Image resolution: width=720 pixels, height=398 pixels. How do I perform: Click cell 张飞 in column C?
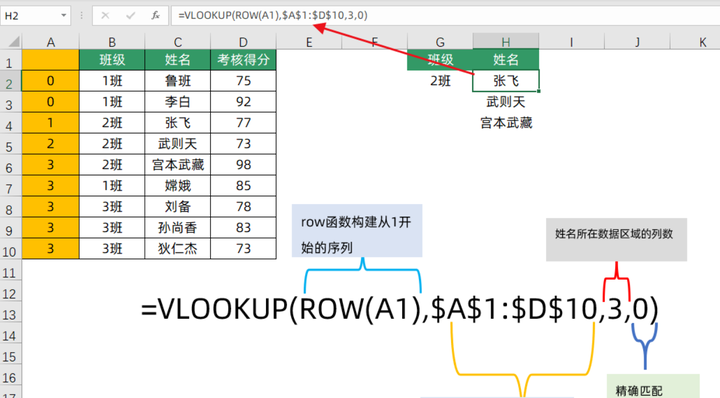[x=178, y=123]
